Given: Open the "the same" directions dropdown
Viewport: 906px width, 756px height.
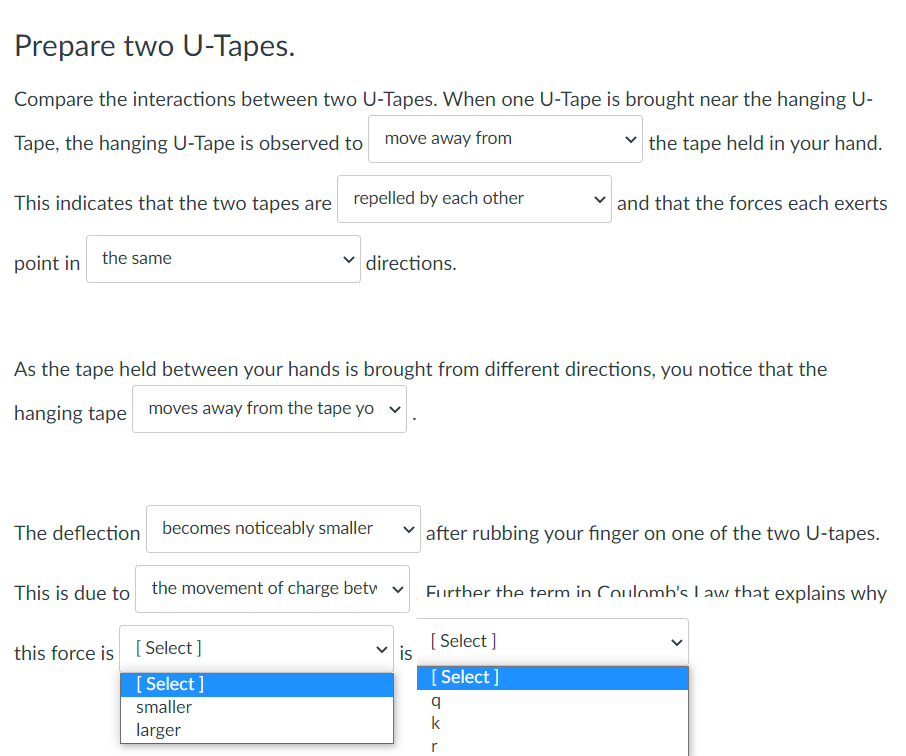Looking at the screenshot, I should (x=223, y=259).
